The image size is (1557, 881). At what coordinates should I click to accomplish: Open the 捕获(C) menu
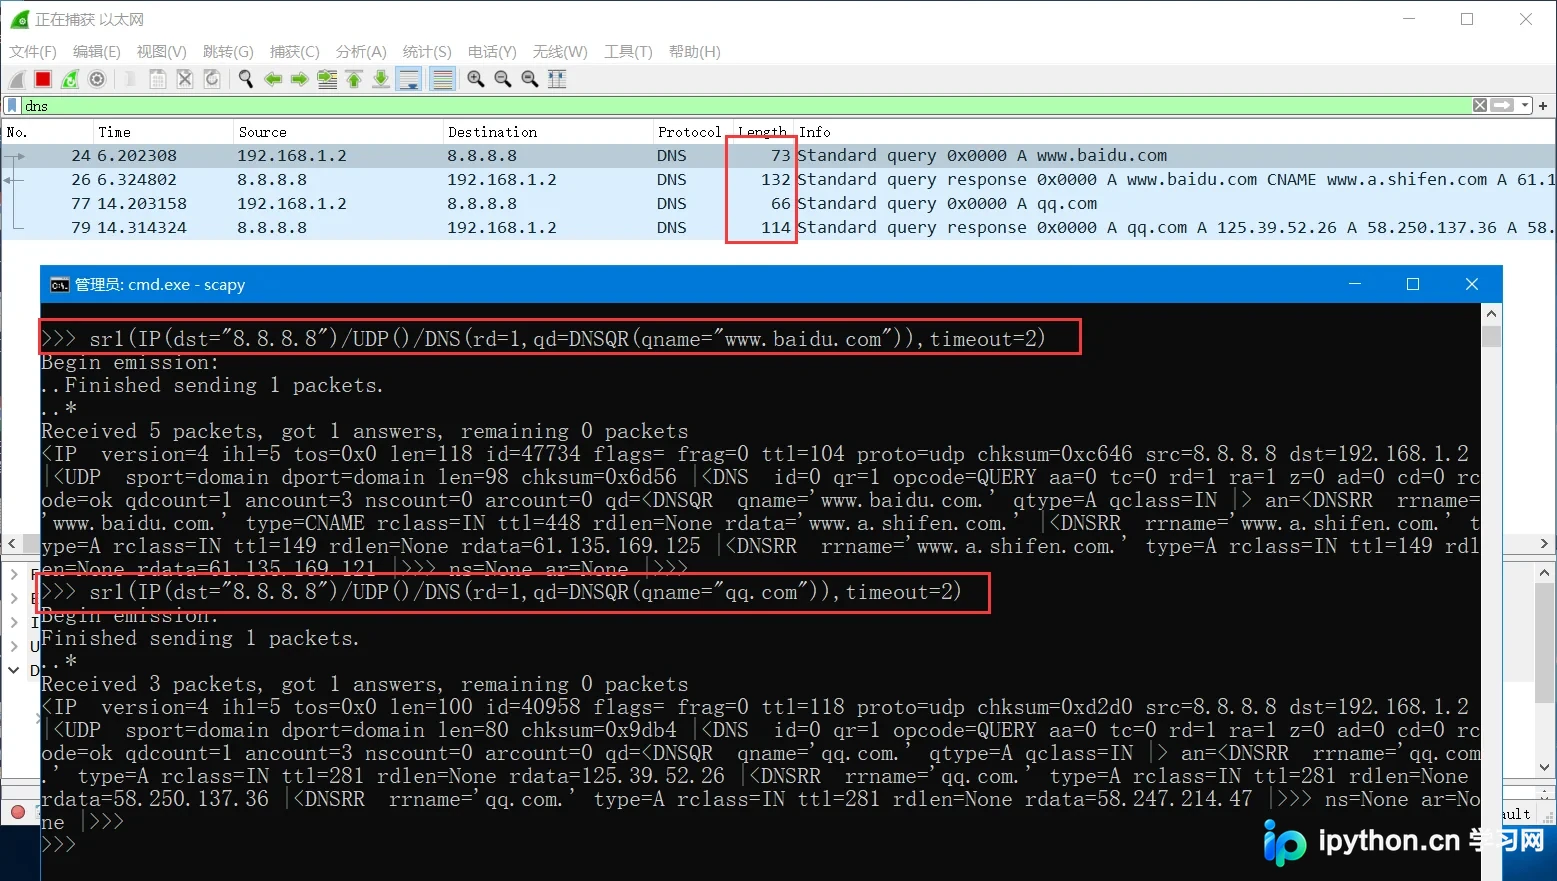click(x=294, y=51)
